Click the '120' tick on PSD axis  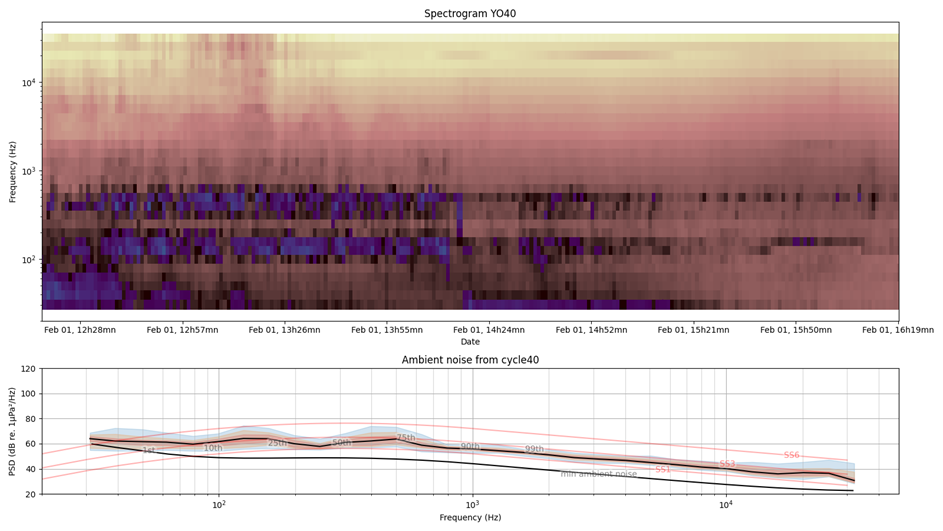(x=27, y=369)
